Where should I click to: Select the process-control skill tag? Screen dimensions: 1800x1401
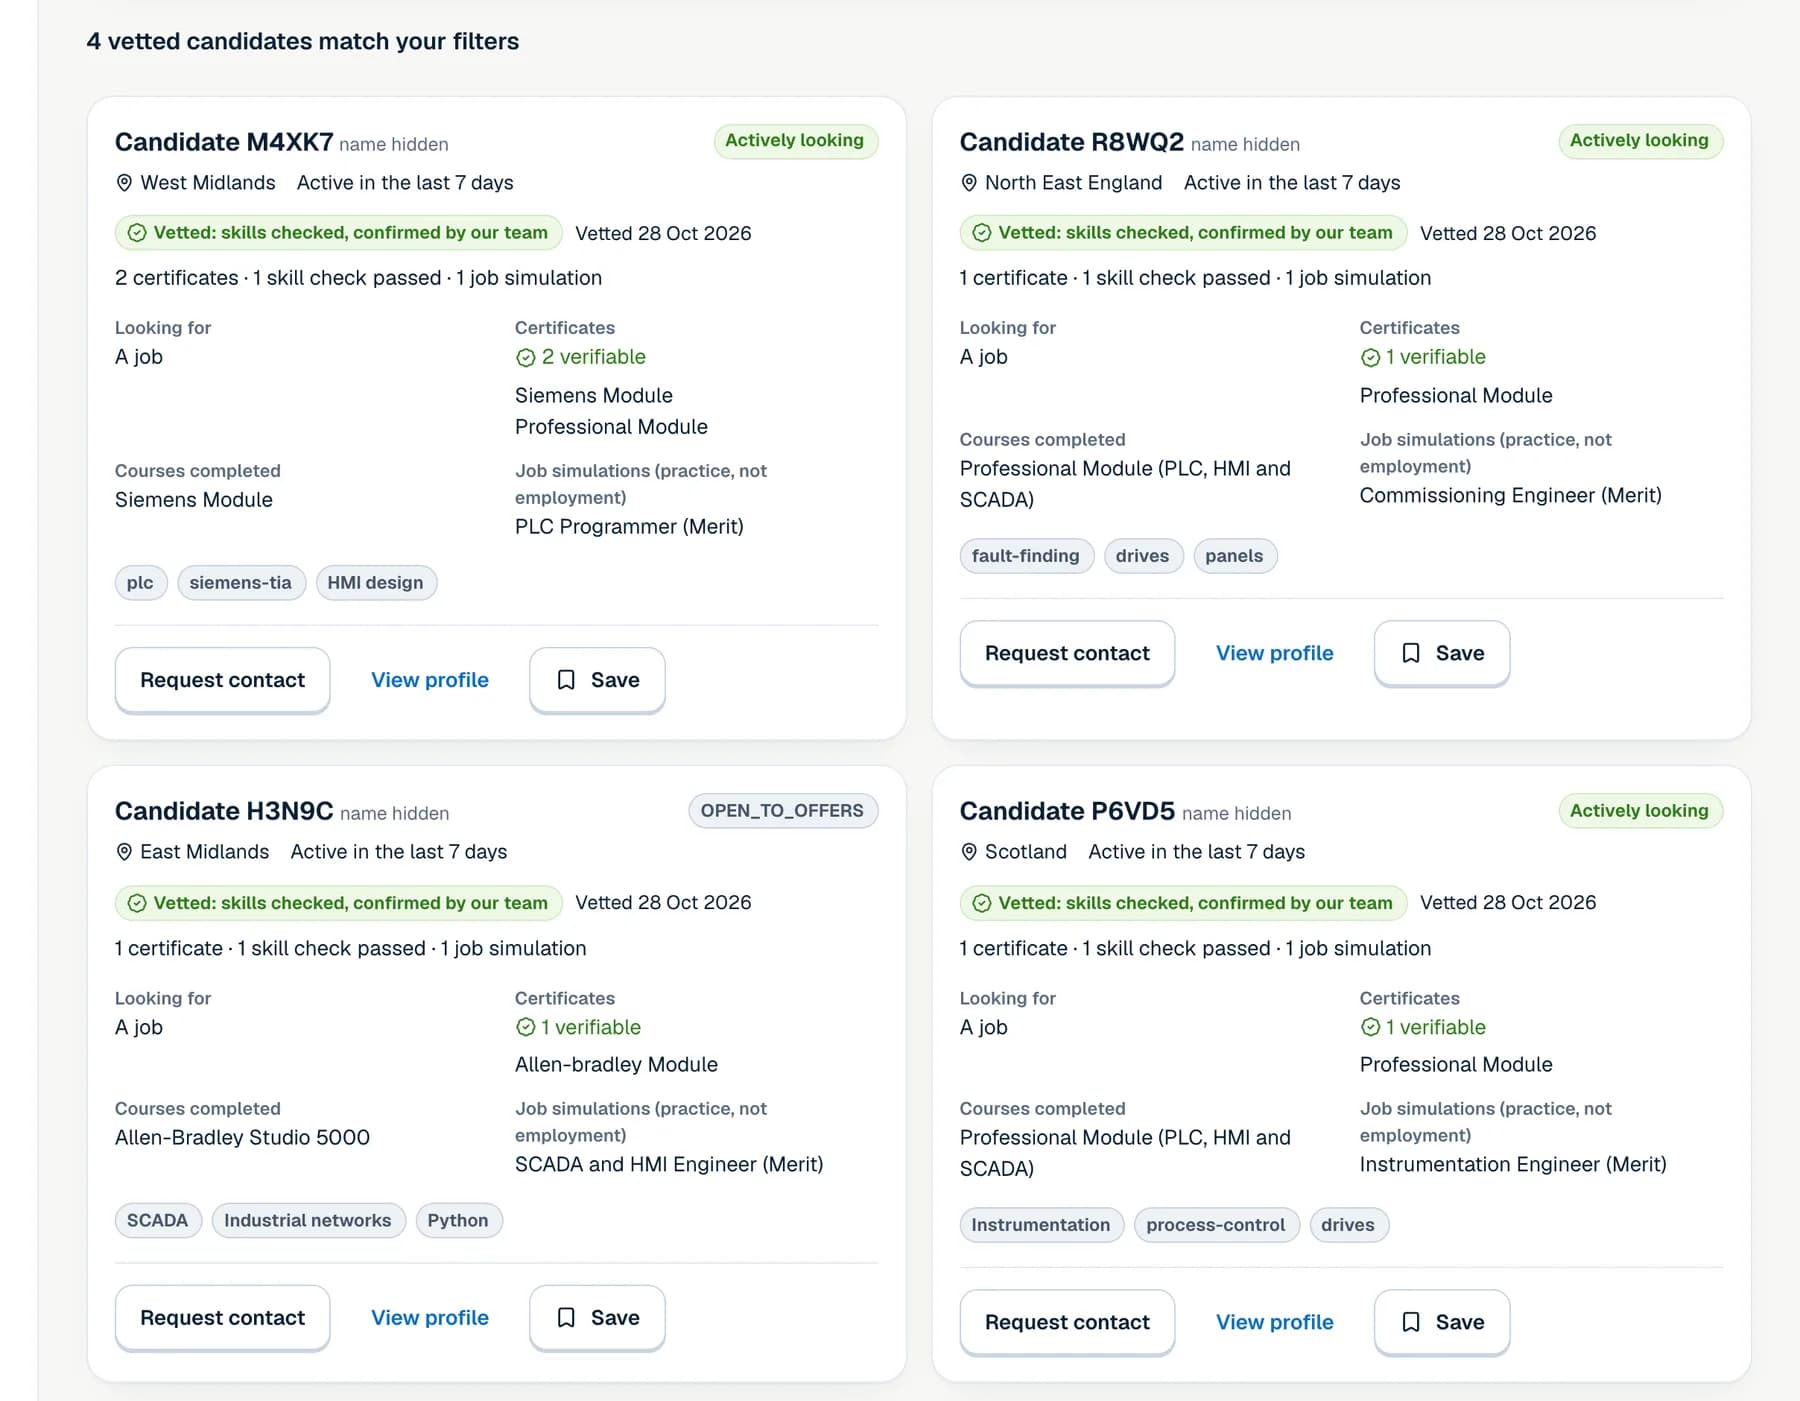[1216, 1225]
